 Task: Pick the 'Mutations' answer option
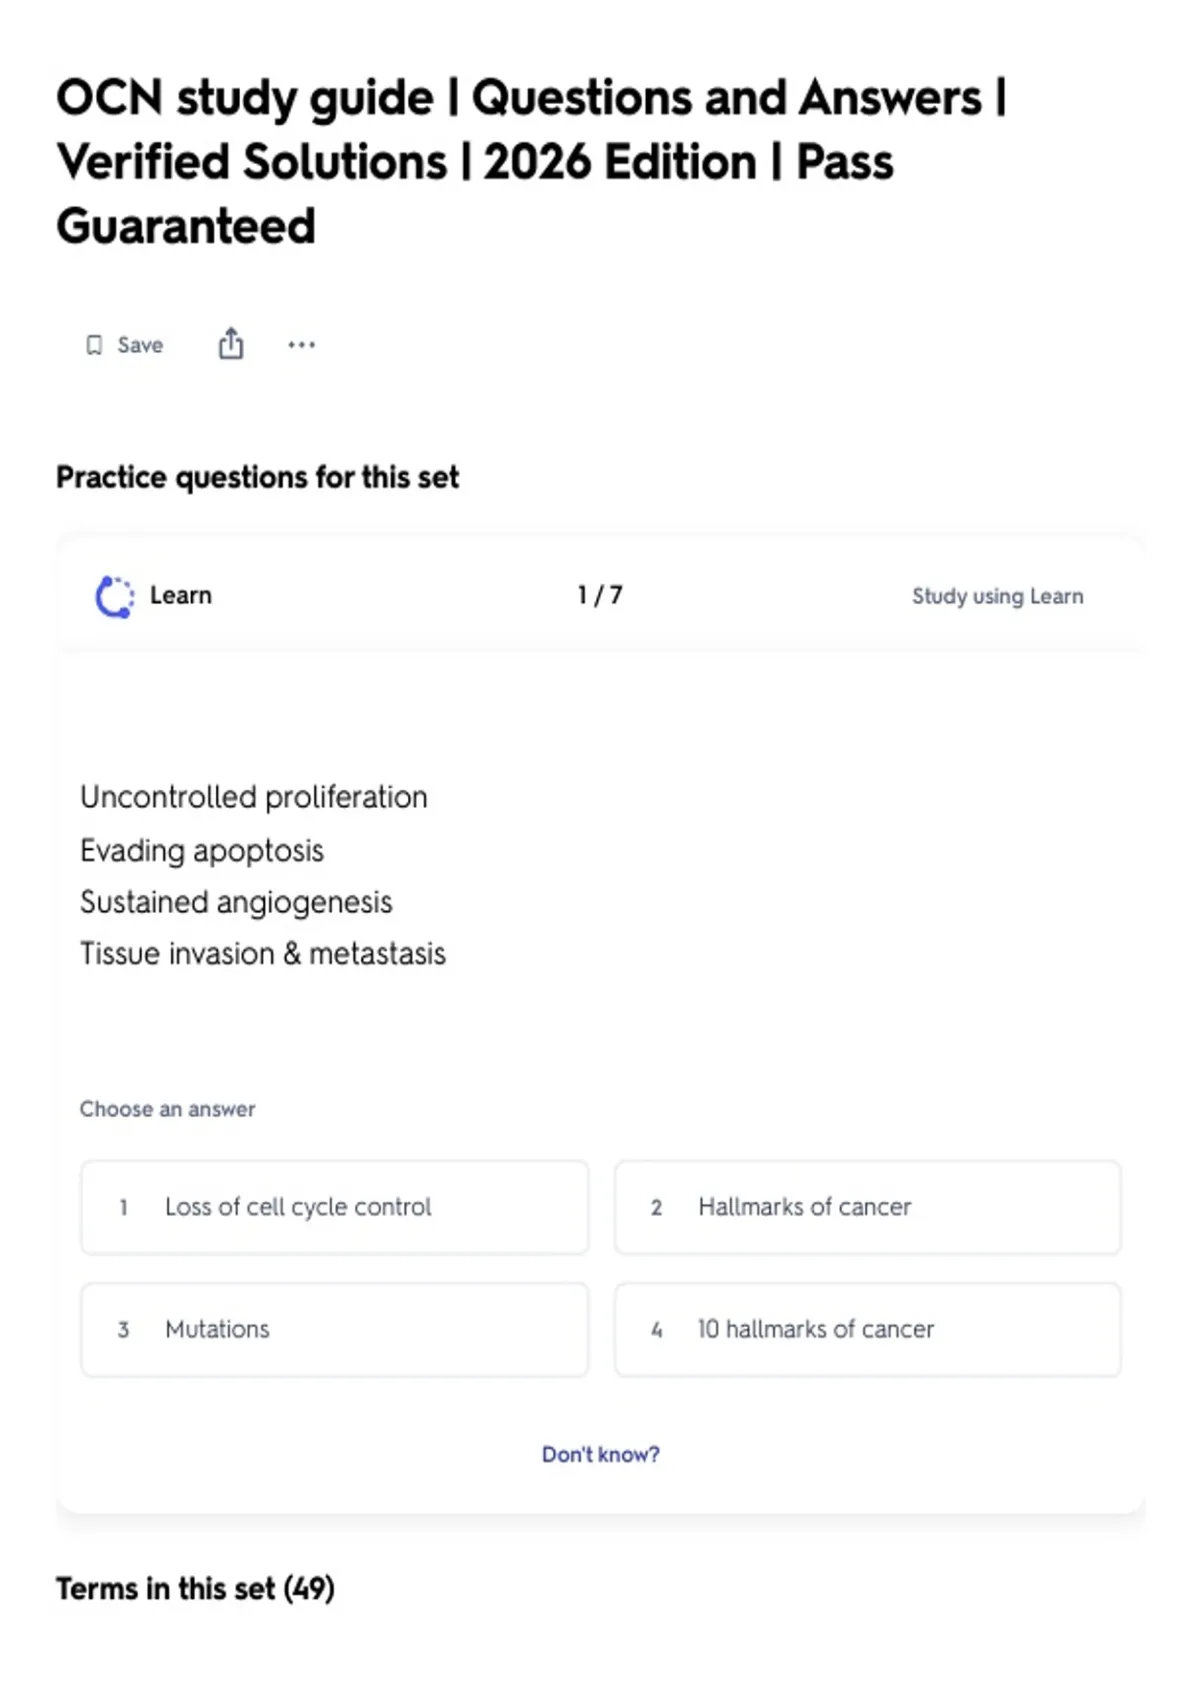(x=335, y=1330)
